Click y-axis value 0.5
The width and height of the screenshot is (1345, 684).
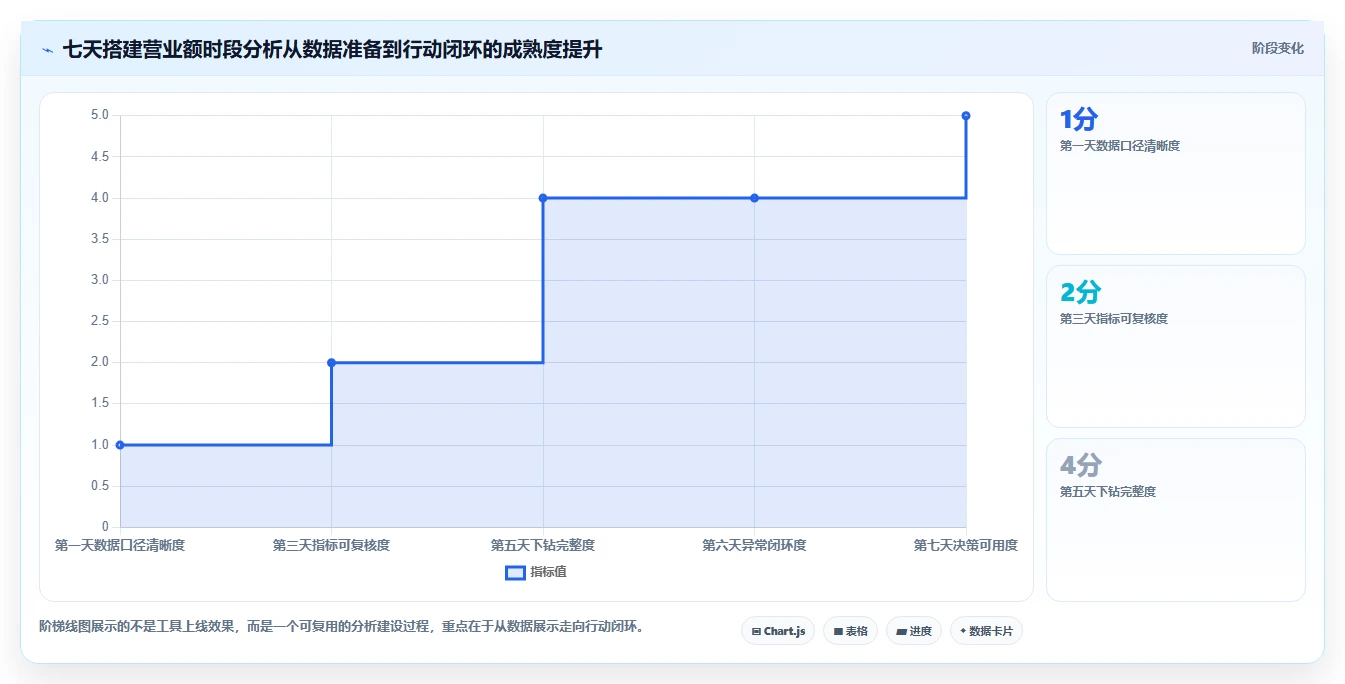pos(99,486)
